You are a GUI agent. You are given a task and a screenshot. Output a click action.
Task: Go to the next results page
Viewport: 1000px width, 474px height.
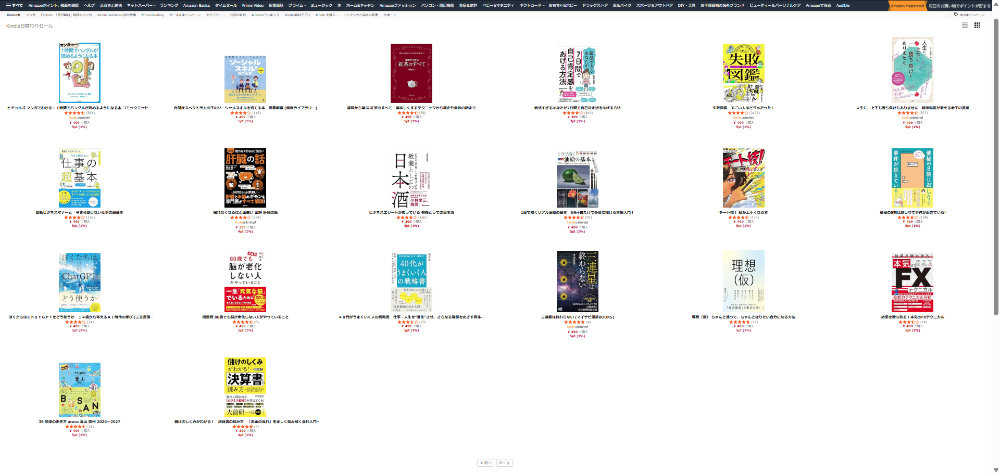(505, 463)
